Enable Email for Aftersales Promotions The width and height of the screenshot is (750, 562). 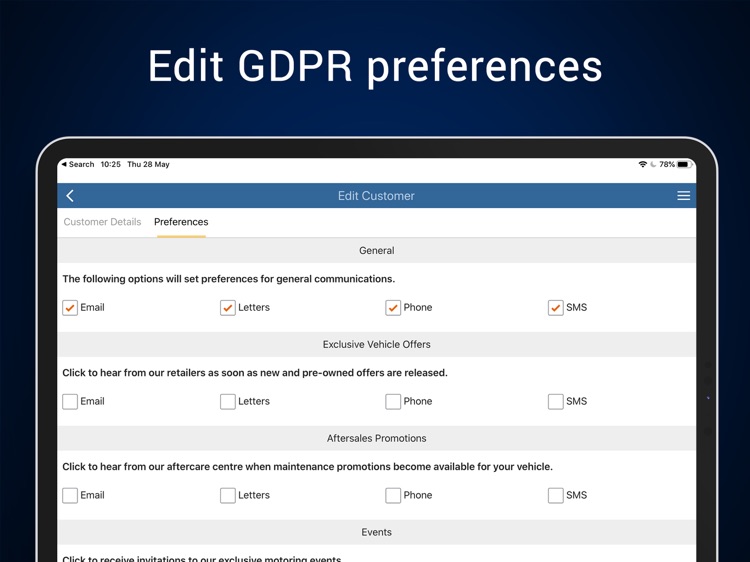click(x=70, y=495)
